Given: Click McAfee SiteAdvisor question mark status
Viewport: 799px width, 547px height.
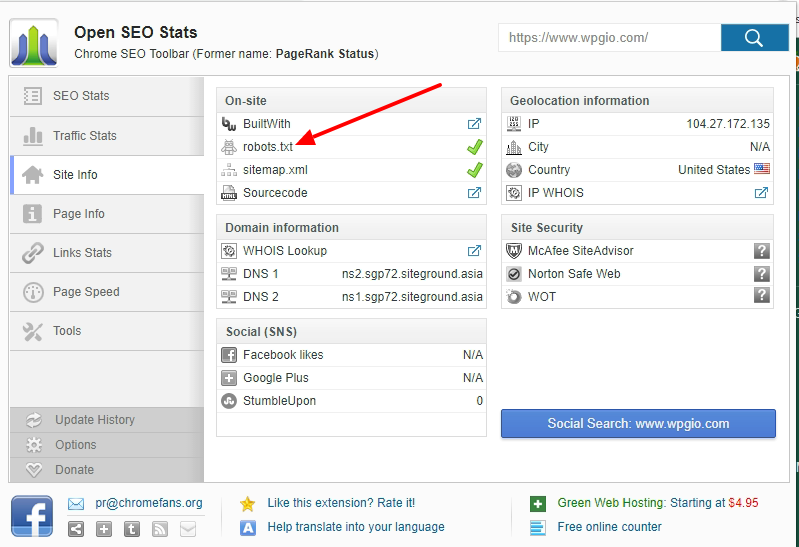Looking at the screenshot, I should 761,251.
